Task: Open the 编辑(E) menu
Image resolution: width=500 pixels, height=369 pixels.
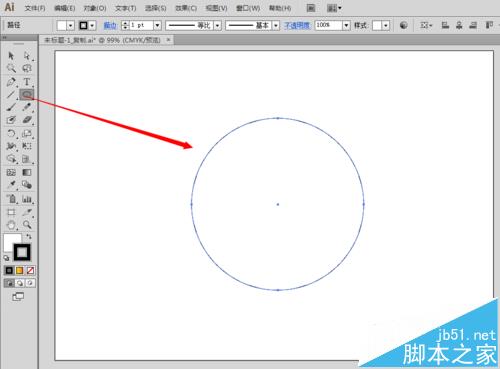Action: 65,8
